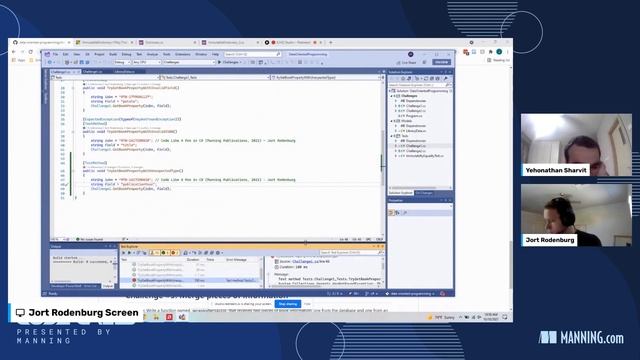Open notifications bell in Visual Studio status bar

point(442,293)
